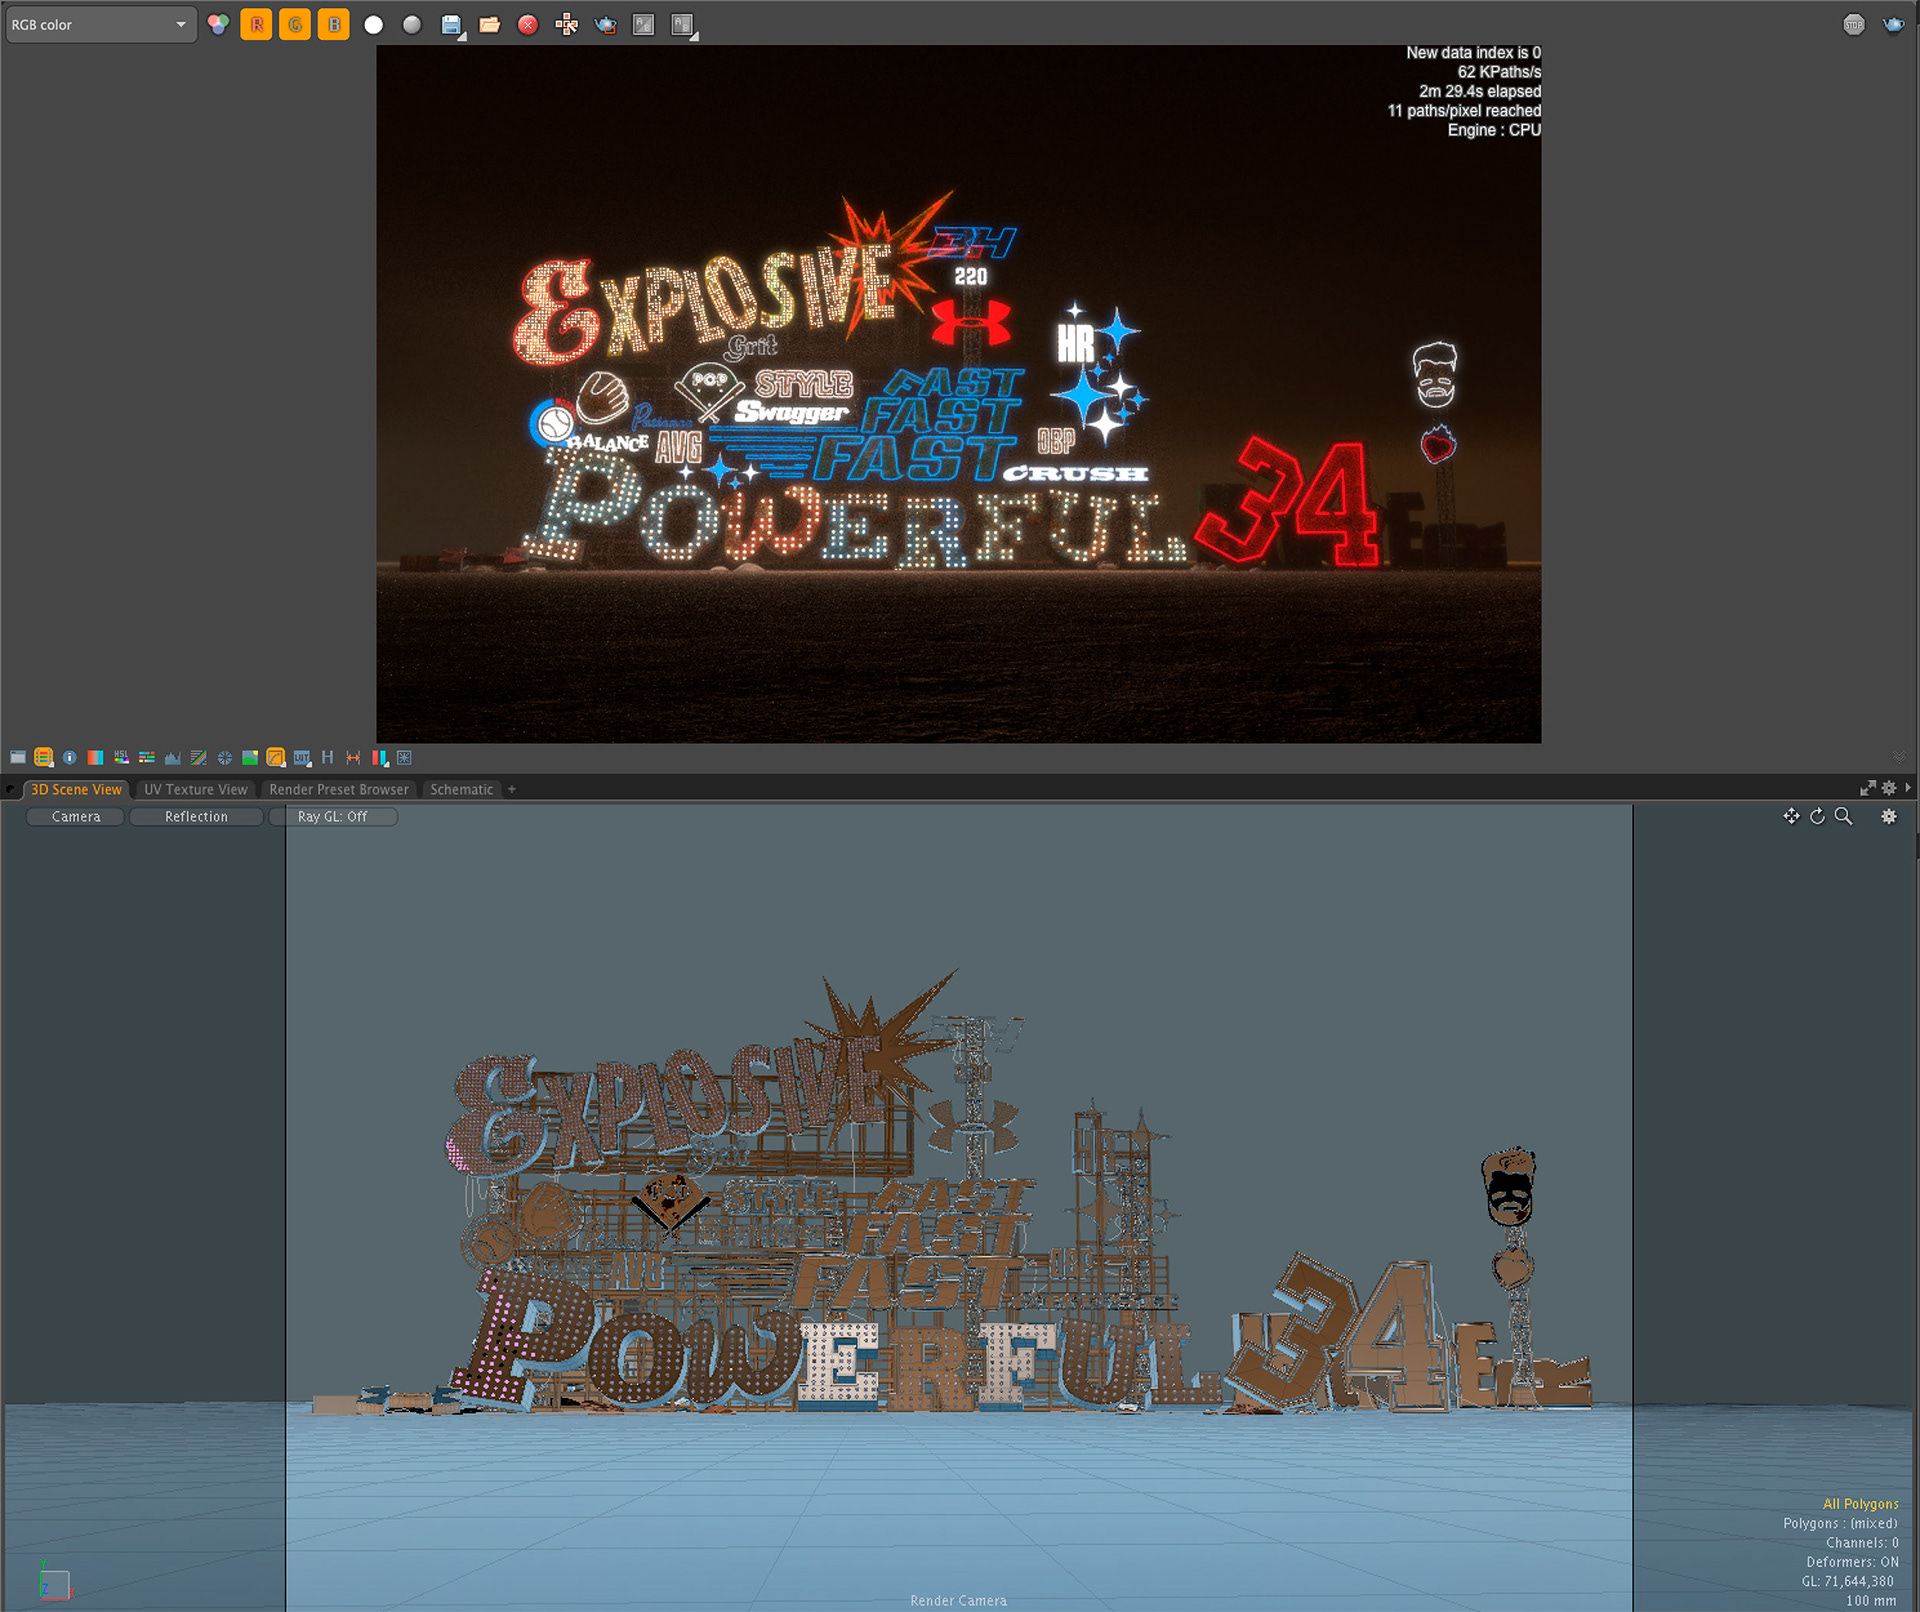Screen dimensions: 1920x1612
Task: Open the RGB color channel dropdown
Action: (100, 24)
